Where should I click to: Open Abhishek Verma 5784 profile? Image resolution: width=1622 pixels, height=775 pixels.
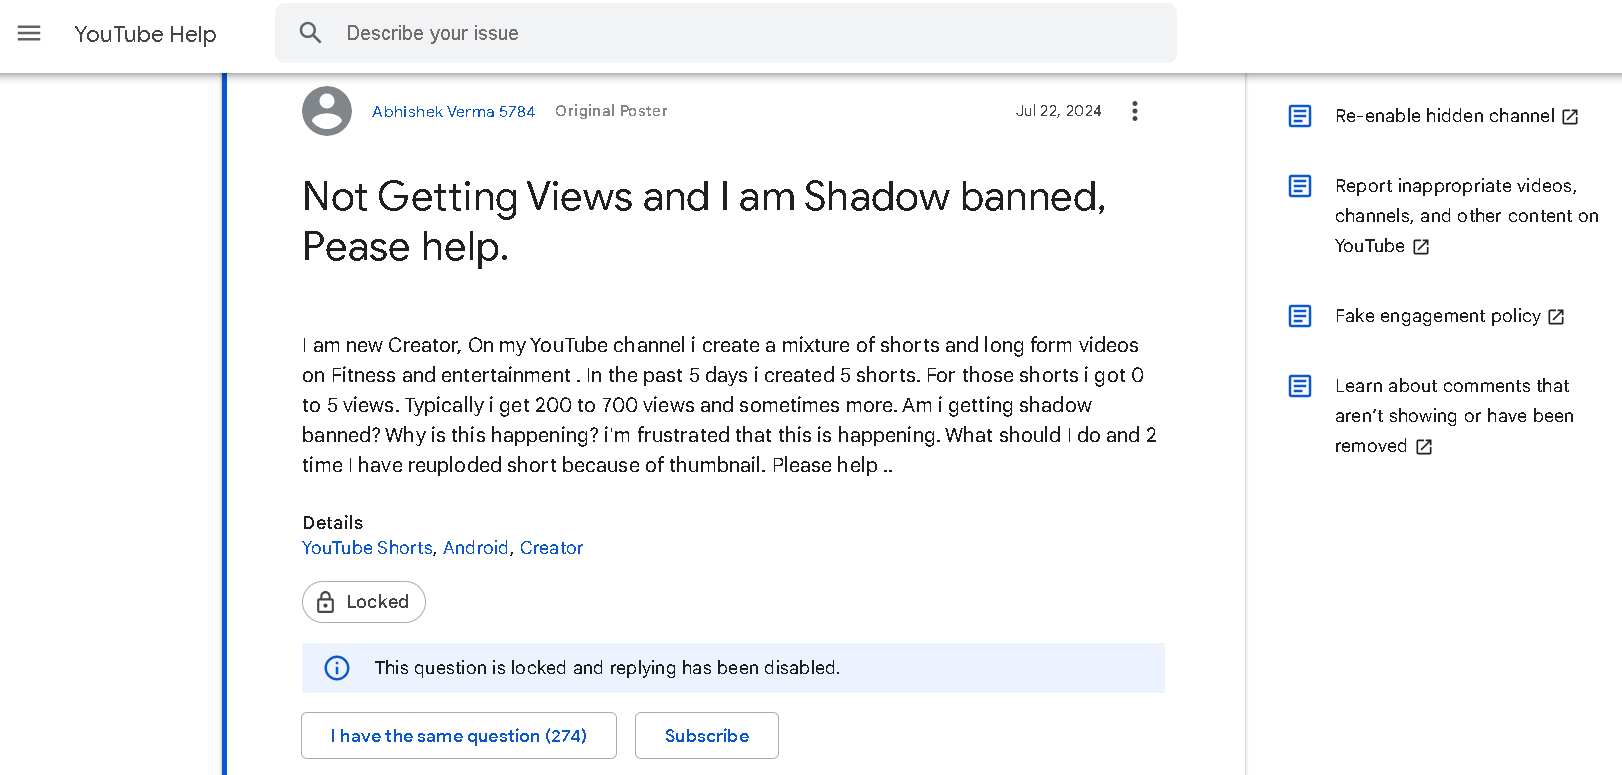(453, 111)
